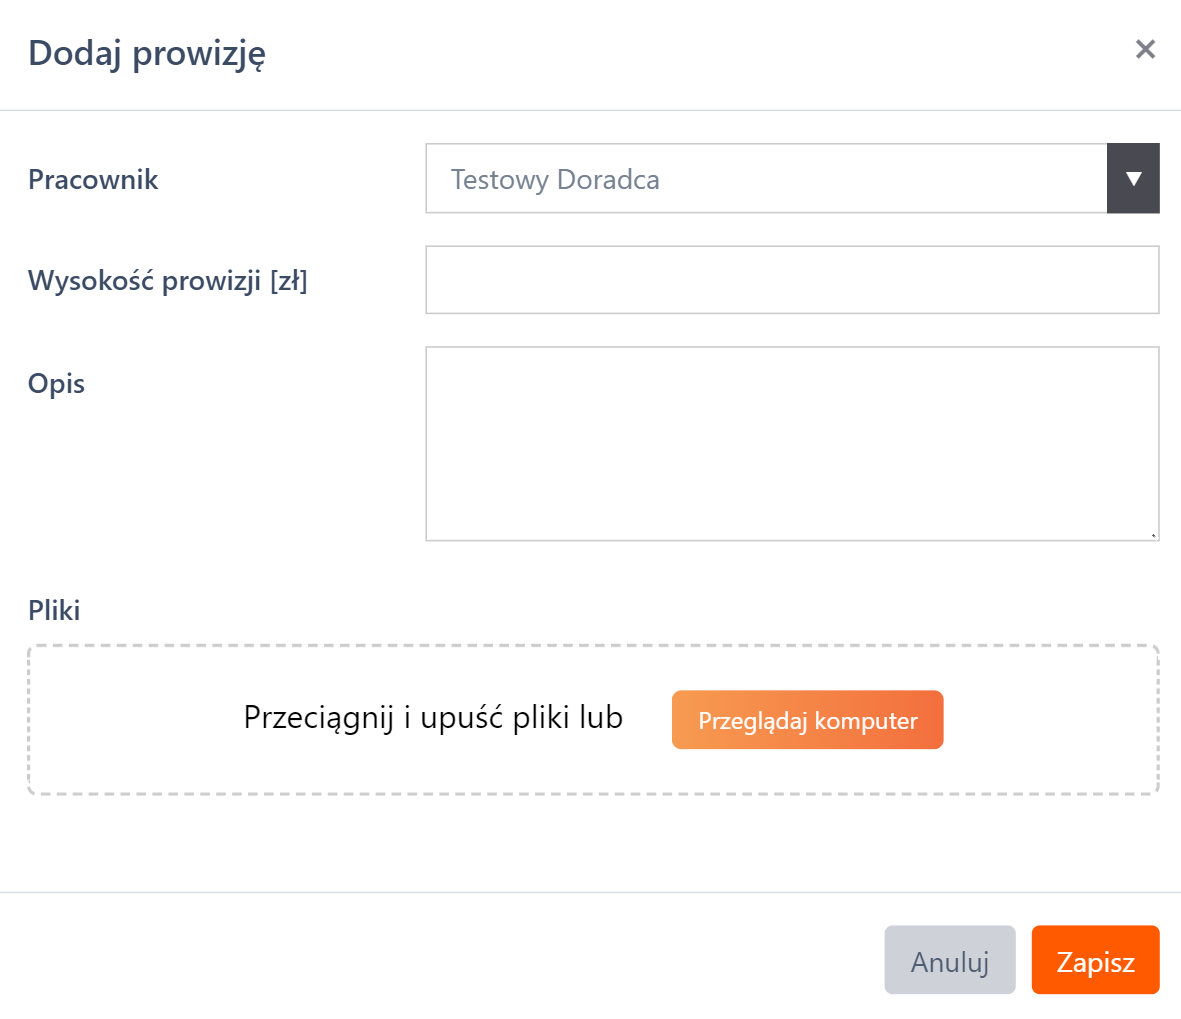Focus the Wysokość prowizji input field
This screenshot has width=1181, height=1019.
coord(792,280)
